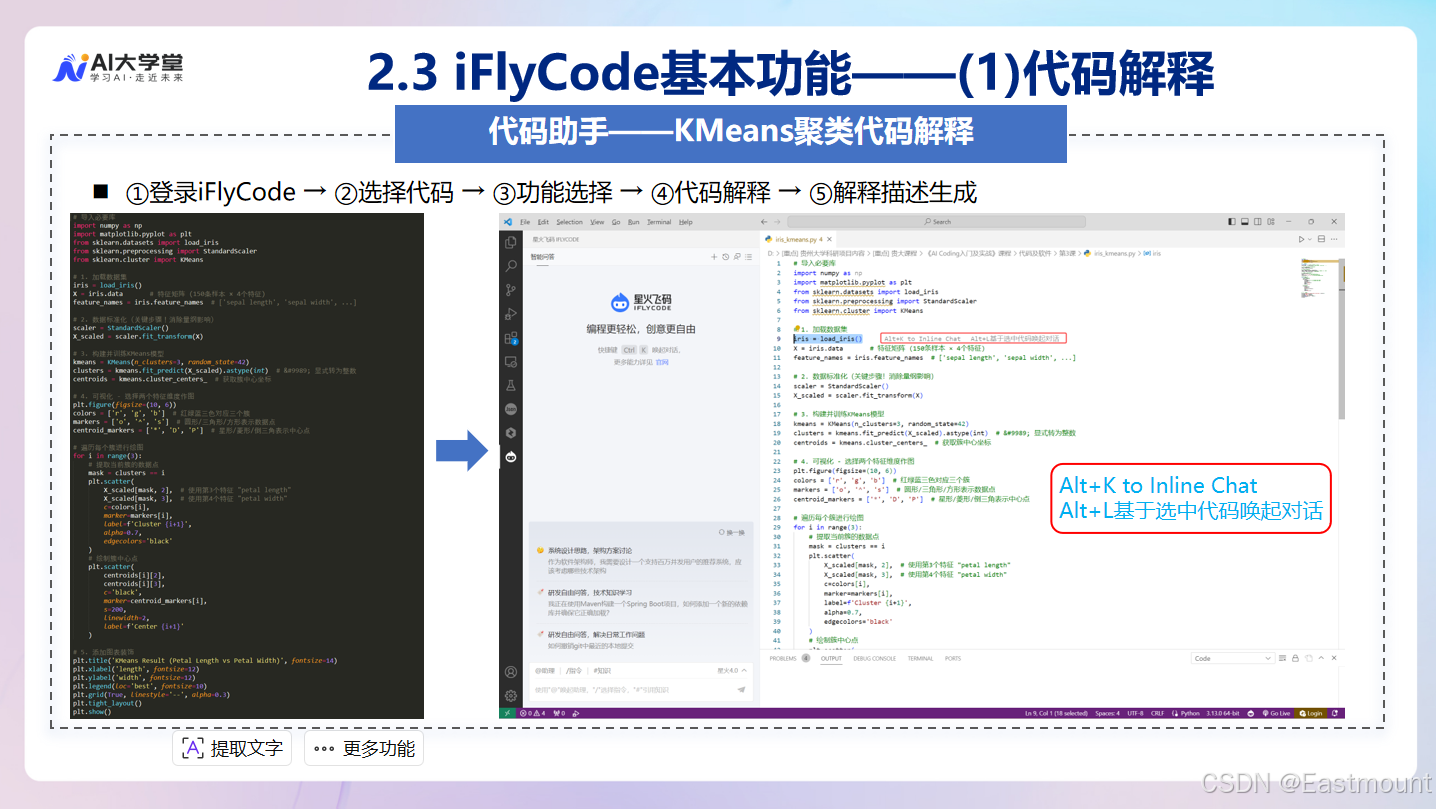Toggle the Output auto-scroll lock icon
This screenshot has height=809, width=1436.
1295,658
